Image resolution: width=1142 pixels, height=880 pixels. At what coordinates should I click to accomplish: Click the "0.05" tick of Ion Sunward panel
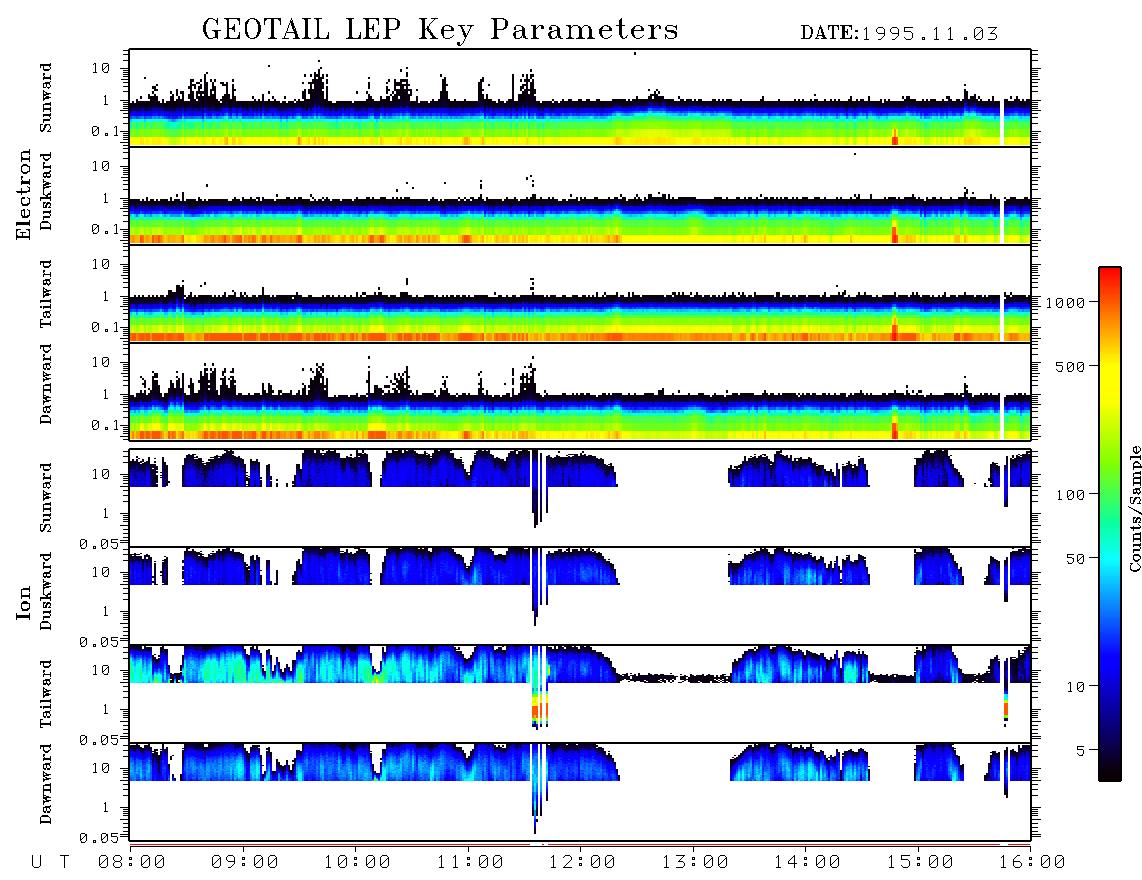pos(99,543)
